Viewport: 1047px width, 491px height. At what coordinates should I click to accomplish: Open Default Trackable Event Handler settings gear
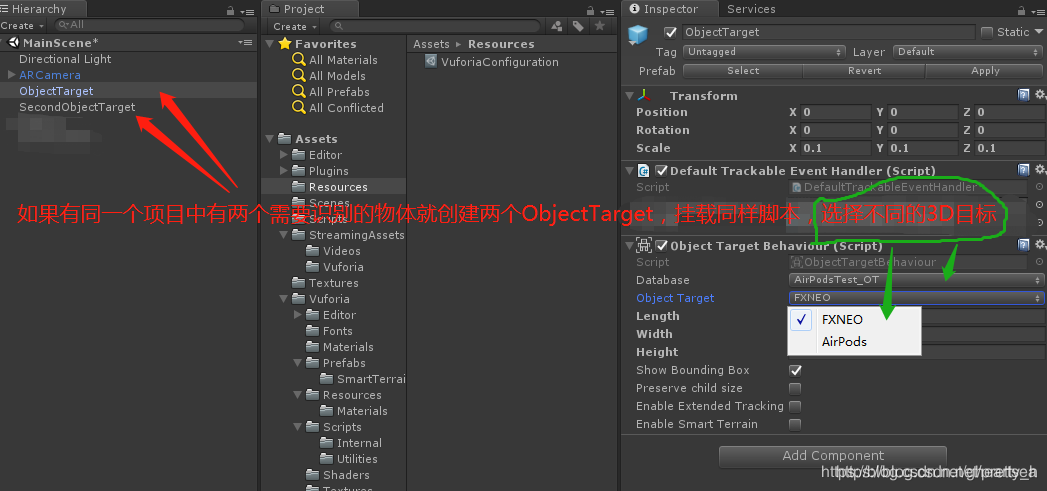[1039, 170]
